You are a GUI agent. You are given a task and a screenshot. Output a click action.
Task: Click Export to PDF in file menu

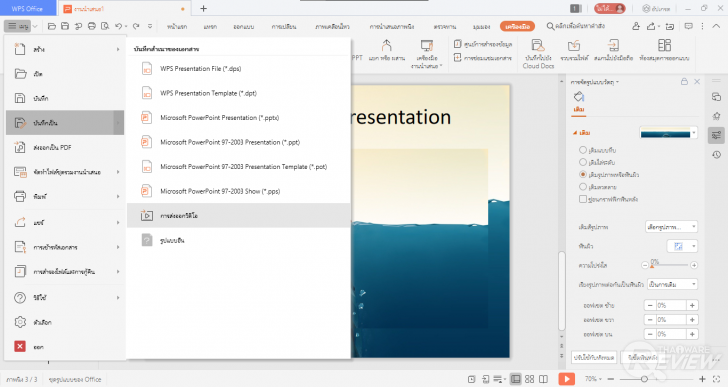point(65,147)
